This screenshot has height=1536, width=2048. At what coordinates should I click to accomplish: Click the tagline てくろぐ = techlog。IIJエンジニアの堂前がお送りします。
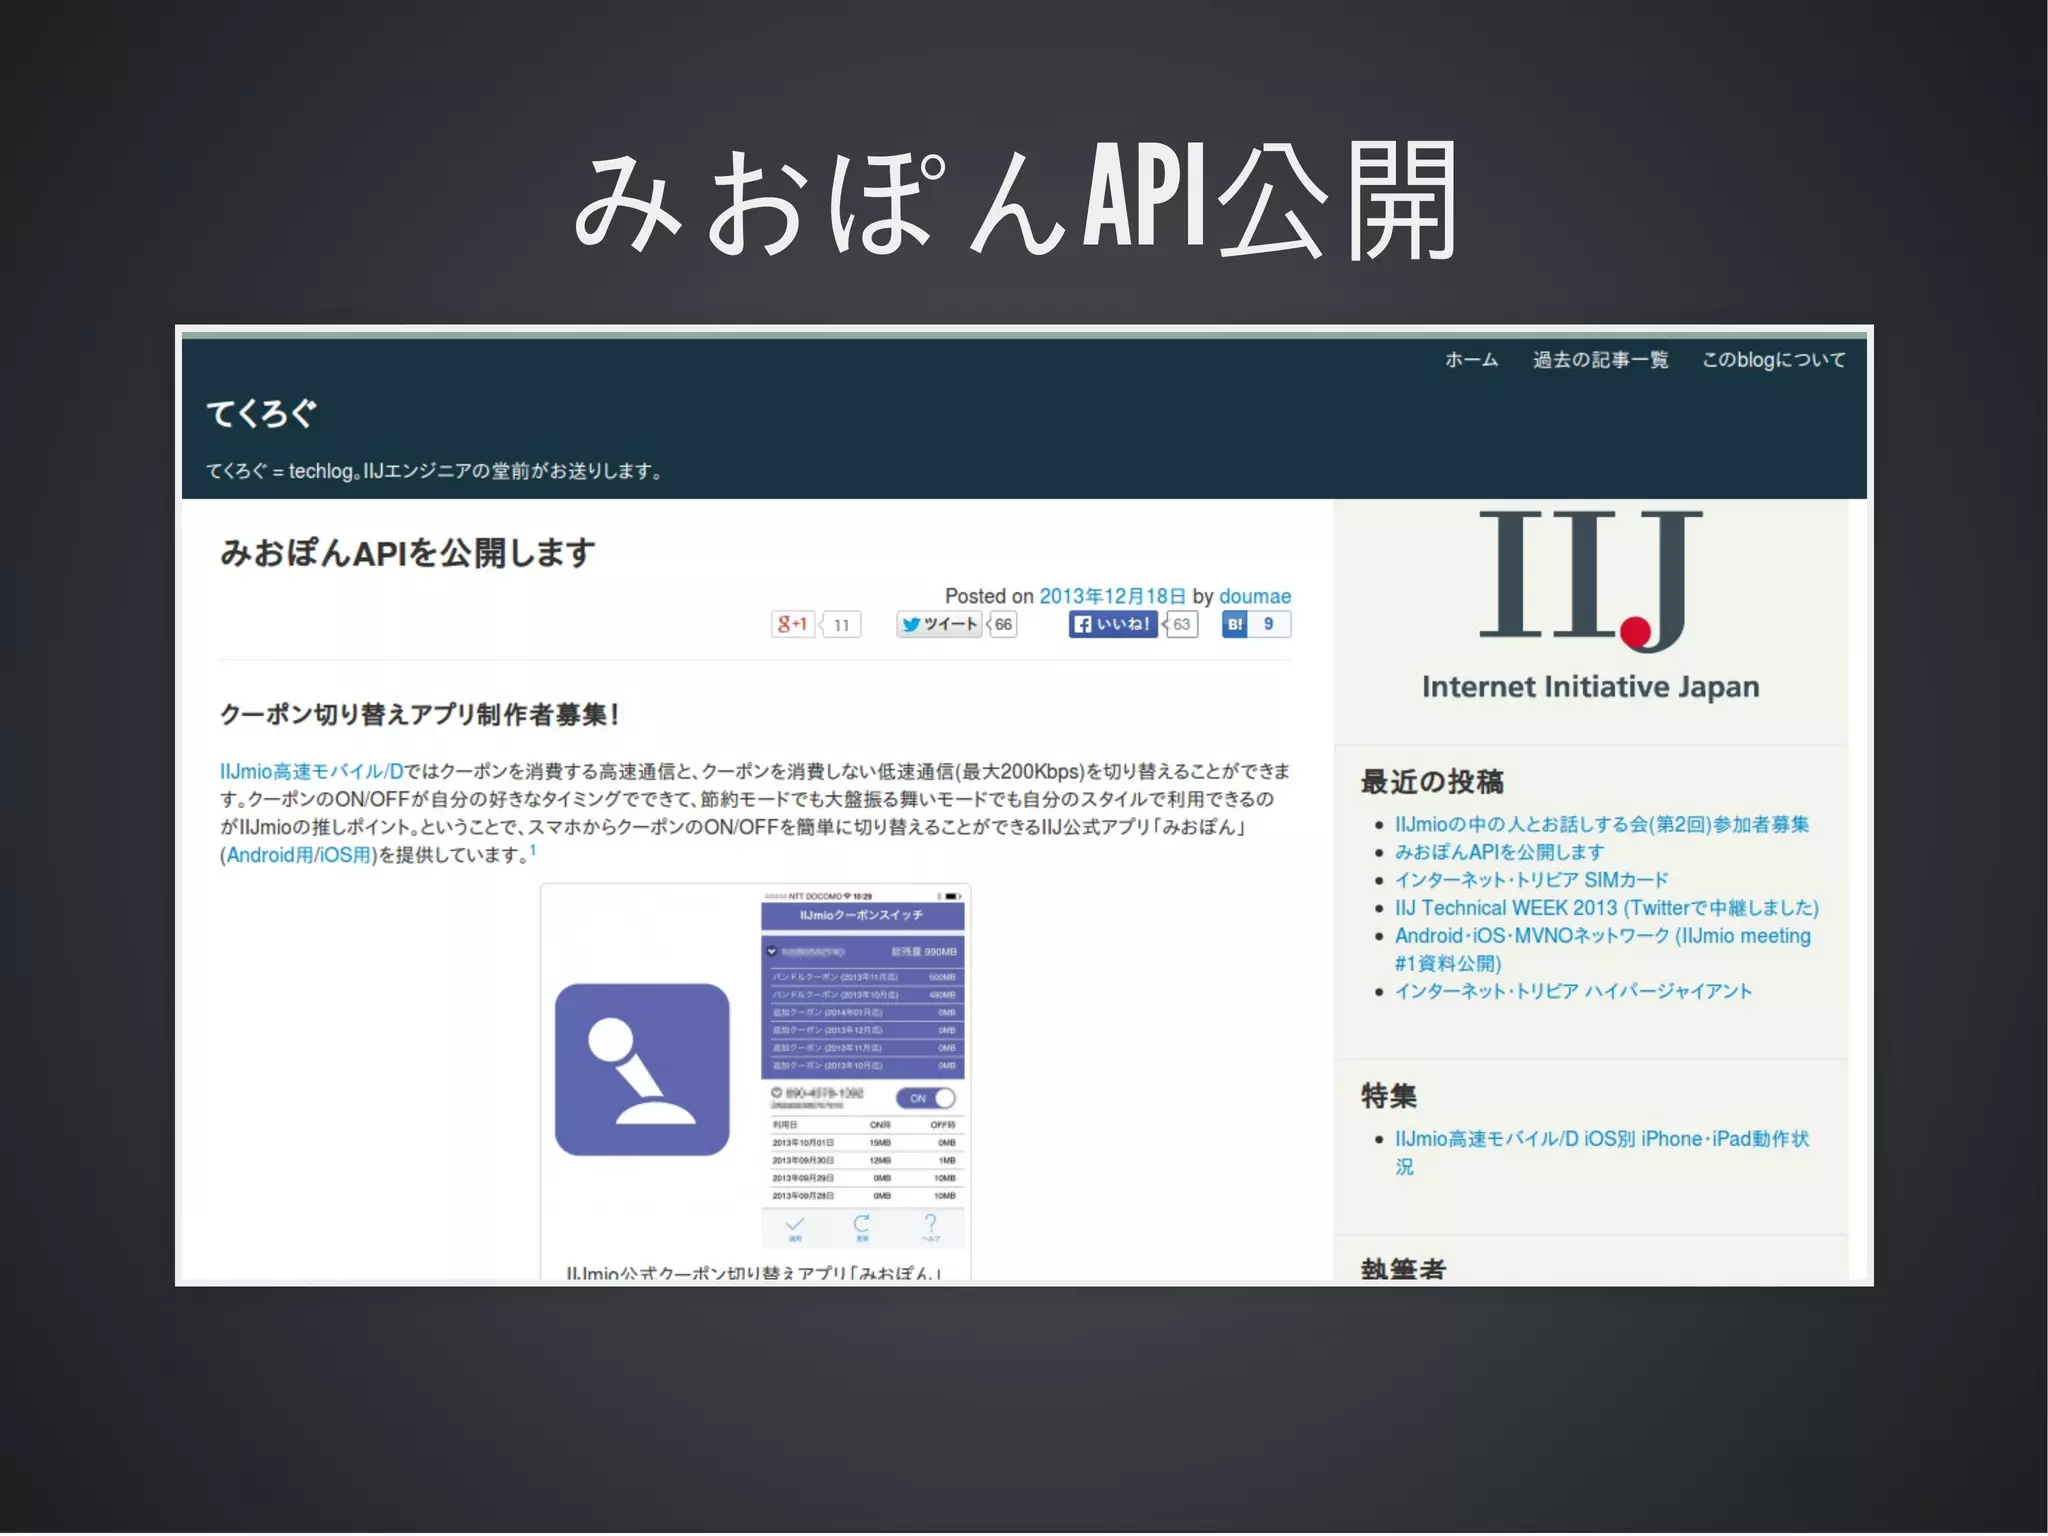point(434,471)
